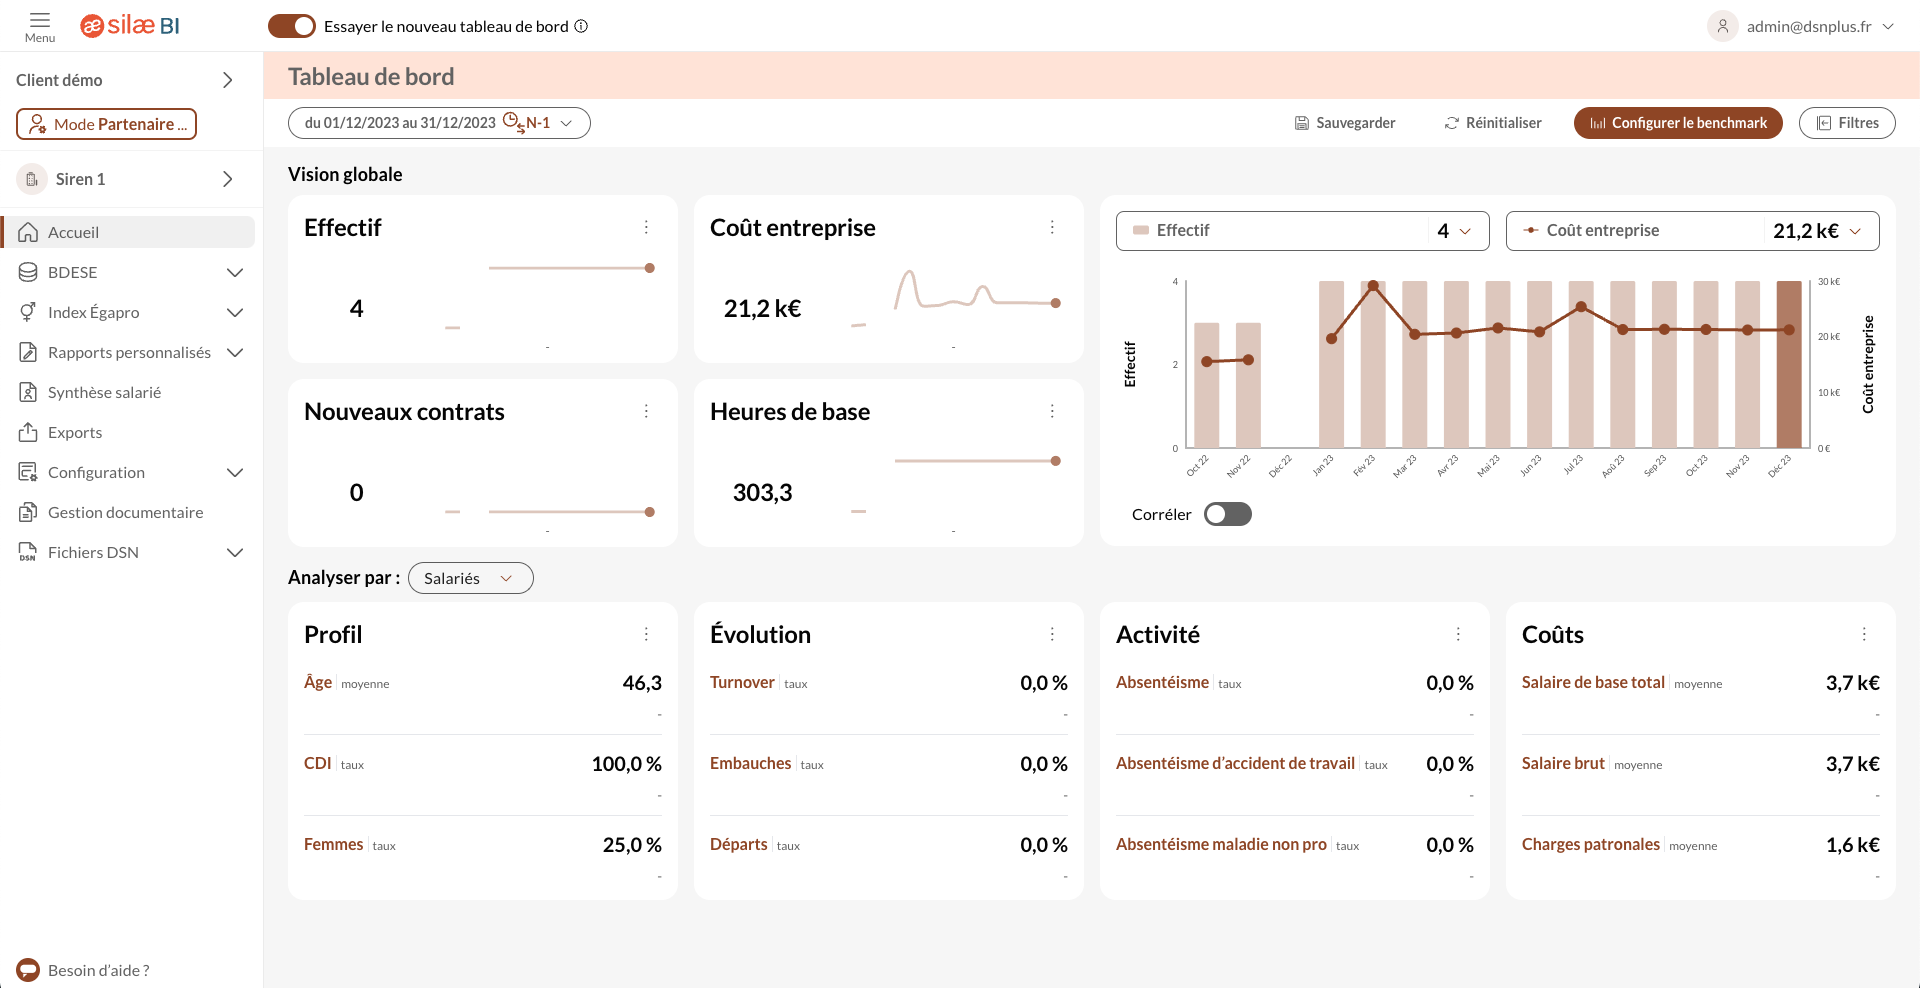Open Profil card options menu
Screen dimensions: 1920x988
point(646,634)
